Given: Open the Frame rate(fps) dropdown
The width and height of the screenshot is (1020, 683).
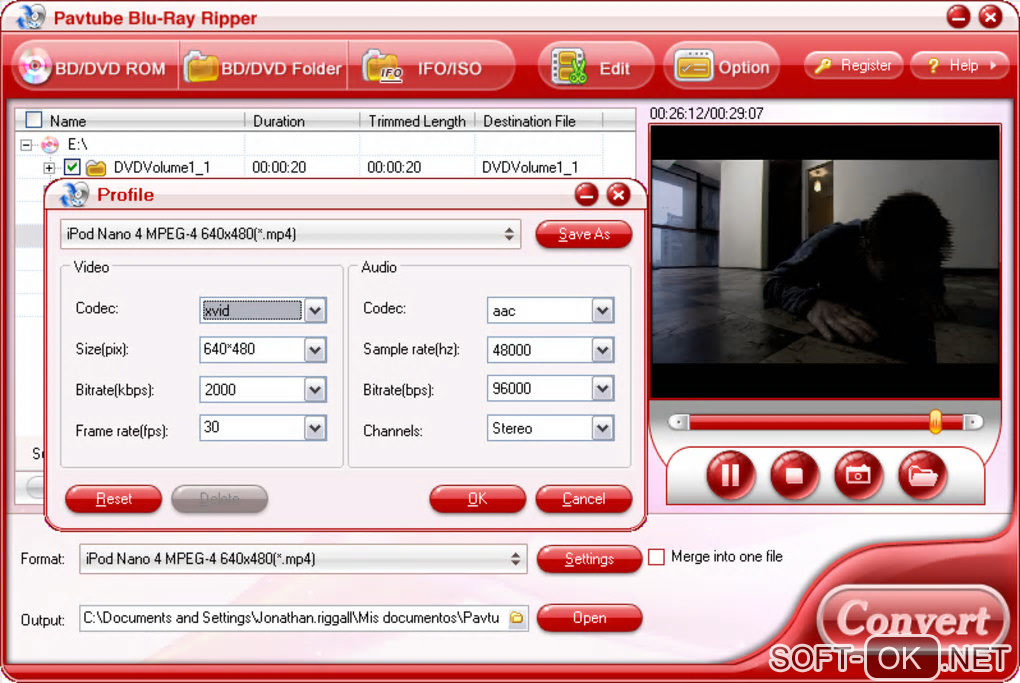Looking at the screenshot, I should 315,429.
